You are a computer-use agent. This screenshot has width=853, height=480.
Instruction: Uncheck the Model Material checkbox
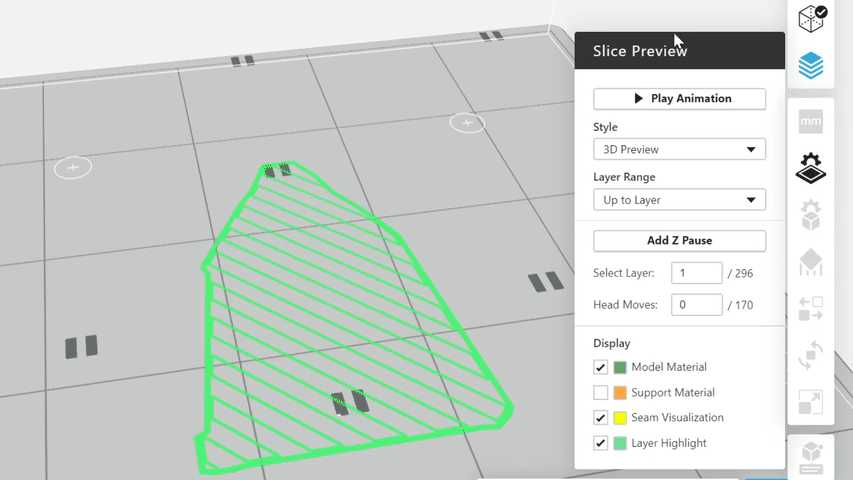click(601, 367)
